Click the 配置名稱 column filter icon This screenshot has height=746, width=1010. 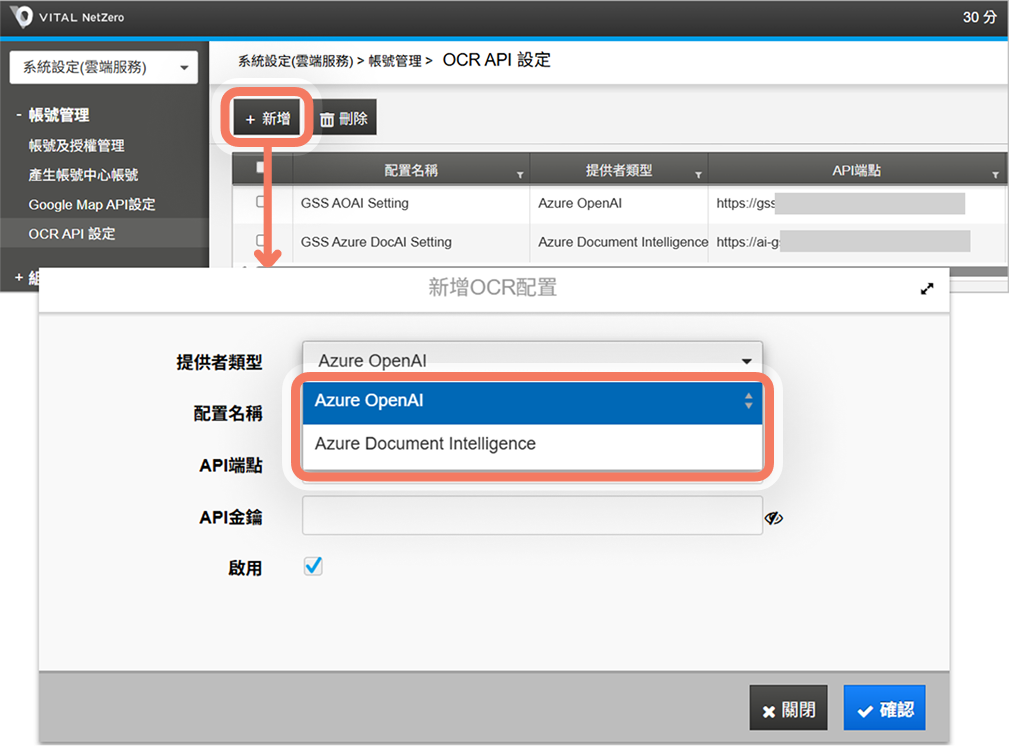click(519, 175)
